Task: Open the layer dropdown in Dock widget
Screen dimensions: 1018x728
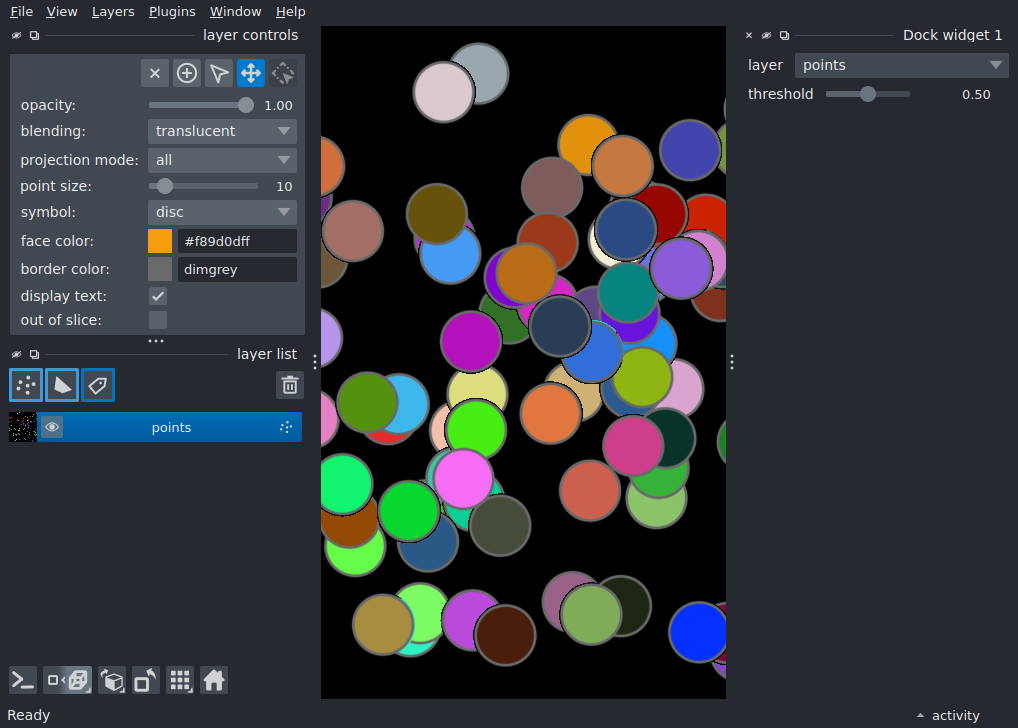Action: click(902, 65)
